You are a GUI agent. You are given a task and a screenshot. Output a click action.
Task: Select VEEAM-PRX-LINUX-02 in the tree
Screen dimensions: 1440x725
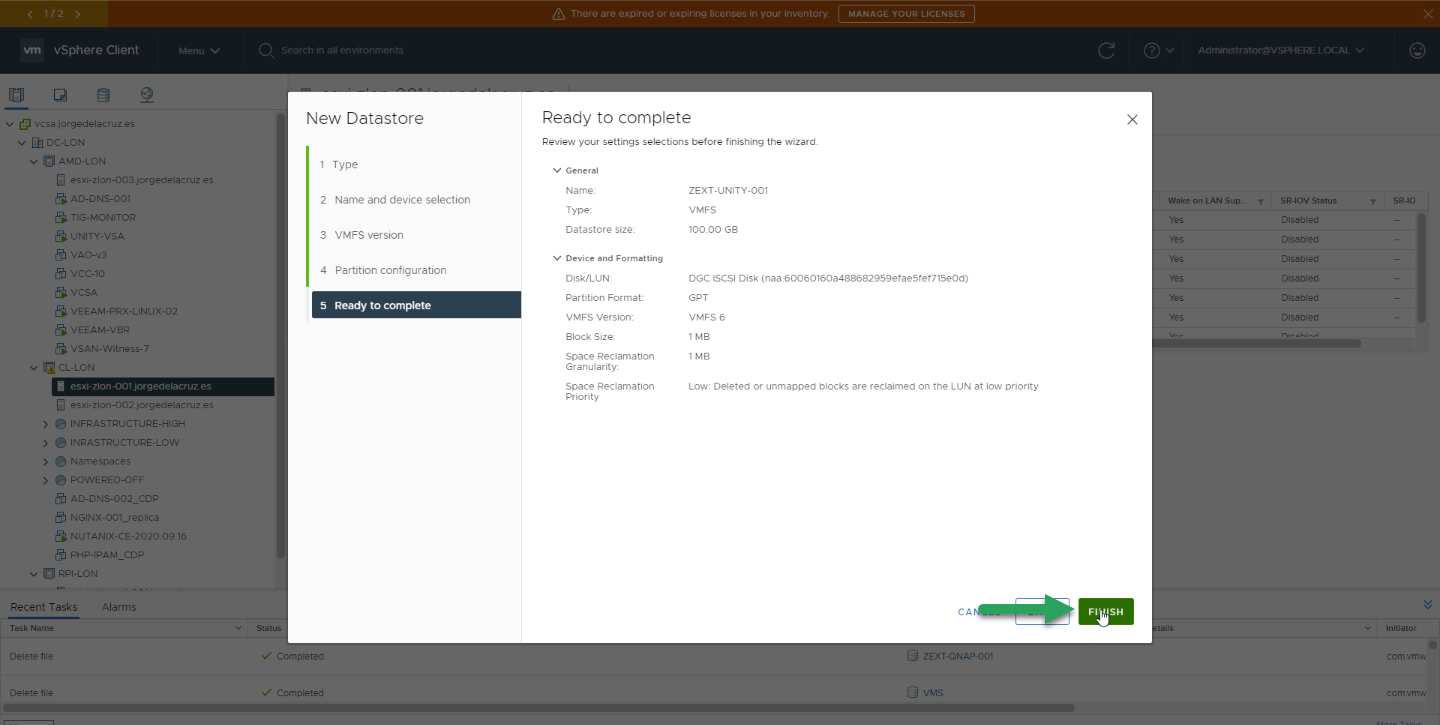(124, 311)
